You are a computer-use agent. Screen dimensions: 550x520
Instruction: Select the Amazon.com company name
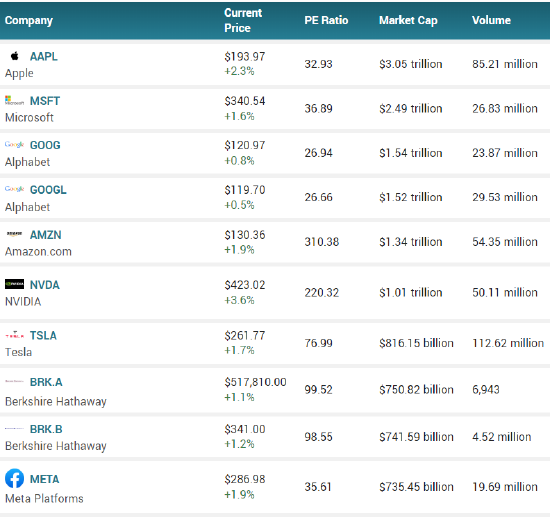pos(38,252)
